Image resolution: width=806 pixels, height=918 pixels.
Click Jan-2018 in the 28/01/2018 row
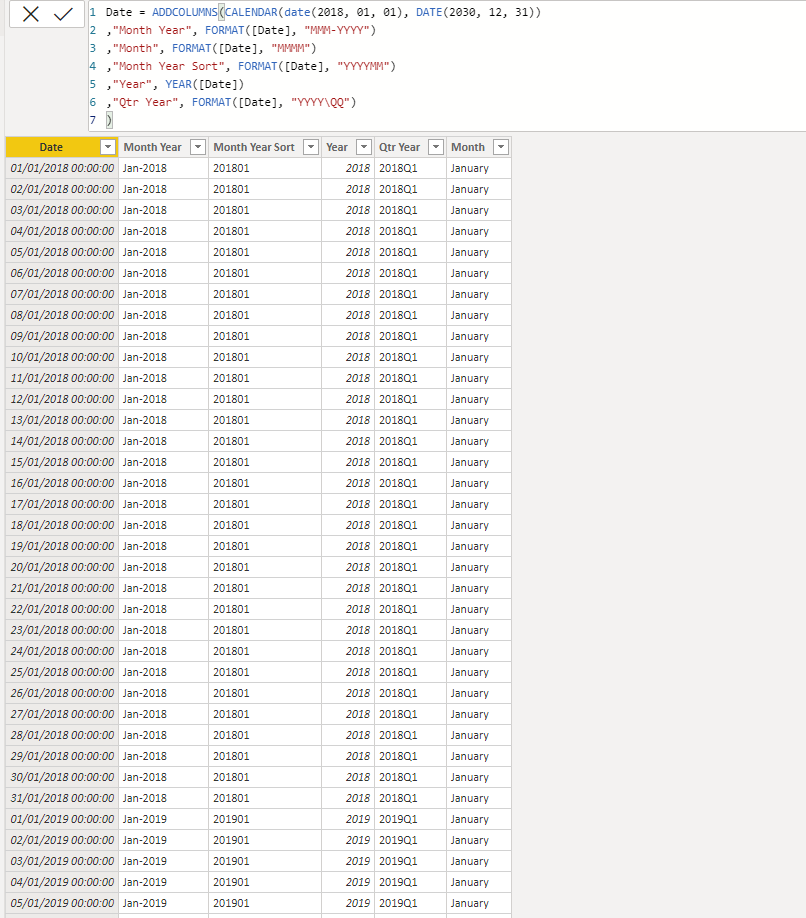(x=145, y=735)
